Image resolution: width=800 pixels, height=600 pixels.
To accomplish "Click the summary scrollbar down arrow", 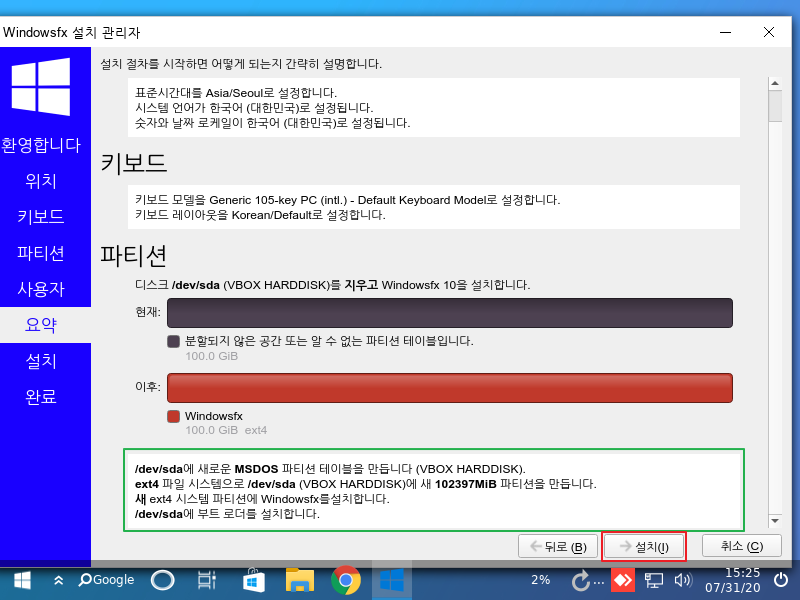I will (775, 521).
